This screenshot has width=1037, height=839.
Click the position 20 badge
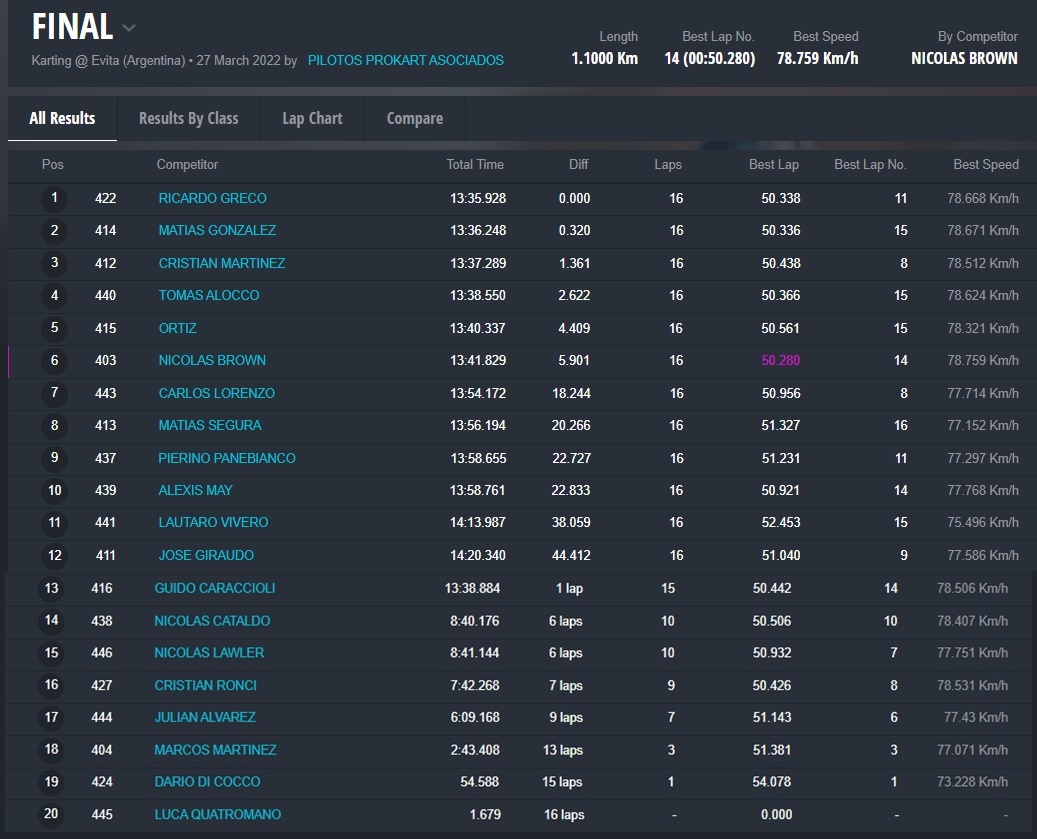(x=51, y=814)
